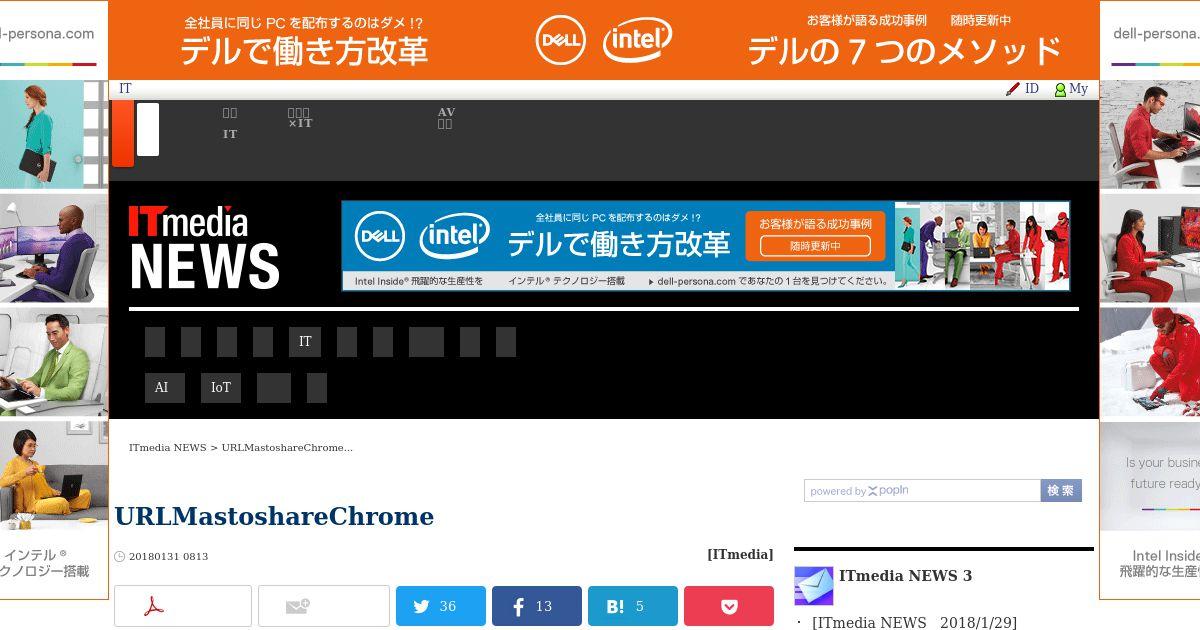Viewport: 1200px width, 630px height.
Task: Click the clock icon beside article date
Action: (x=120, y=557)
